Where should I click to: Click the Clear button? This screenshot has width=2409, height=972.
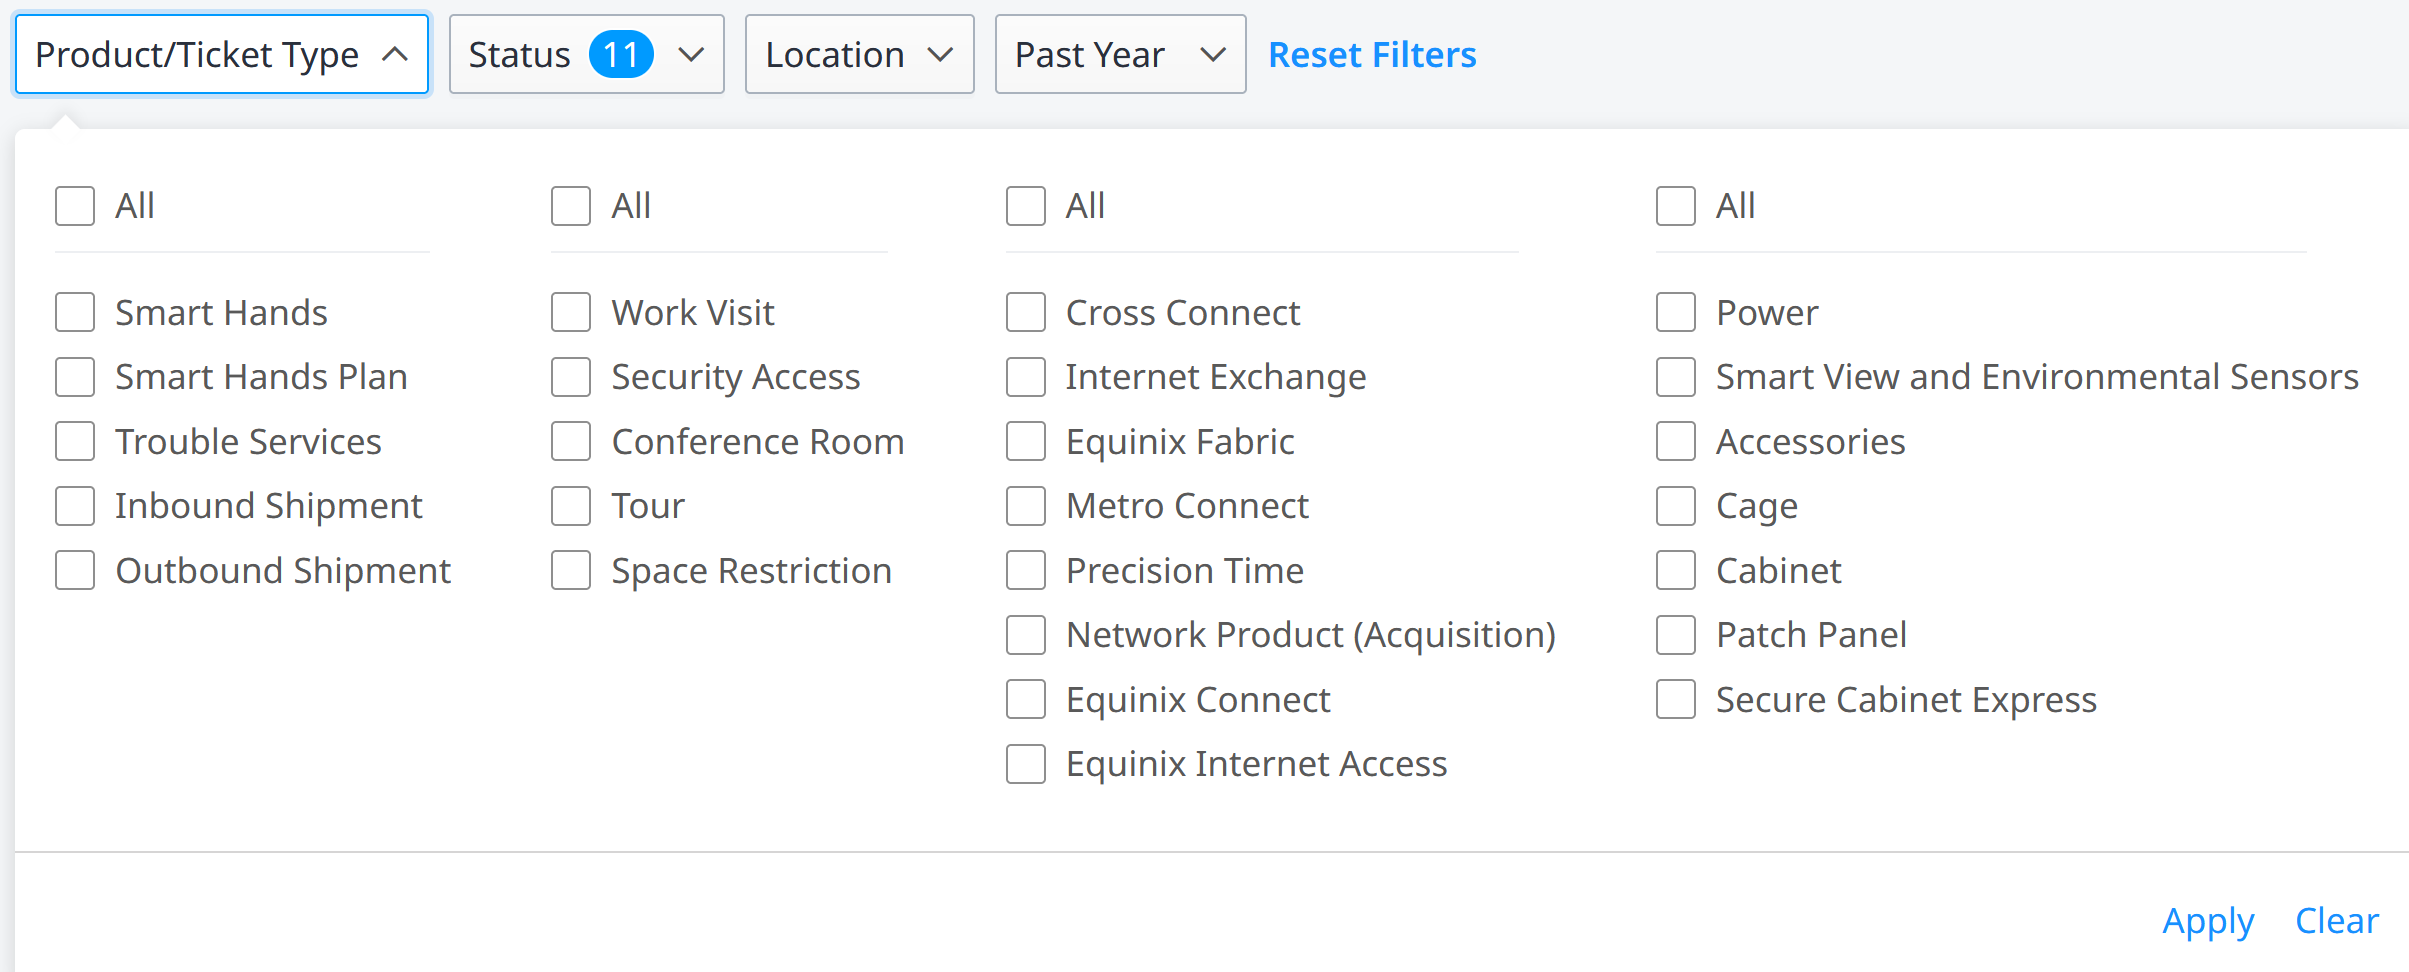(x=2336, y=920)
